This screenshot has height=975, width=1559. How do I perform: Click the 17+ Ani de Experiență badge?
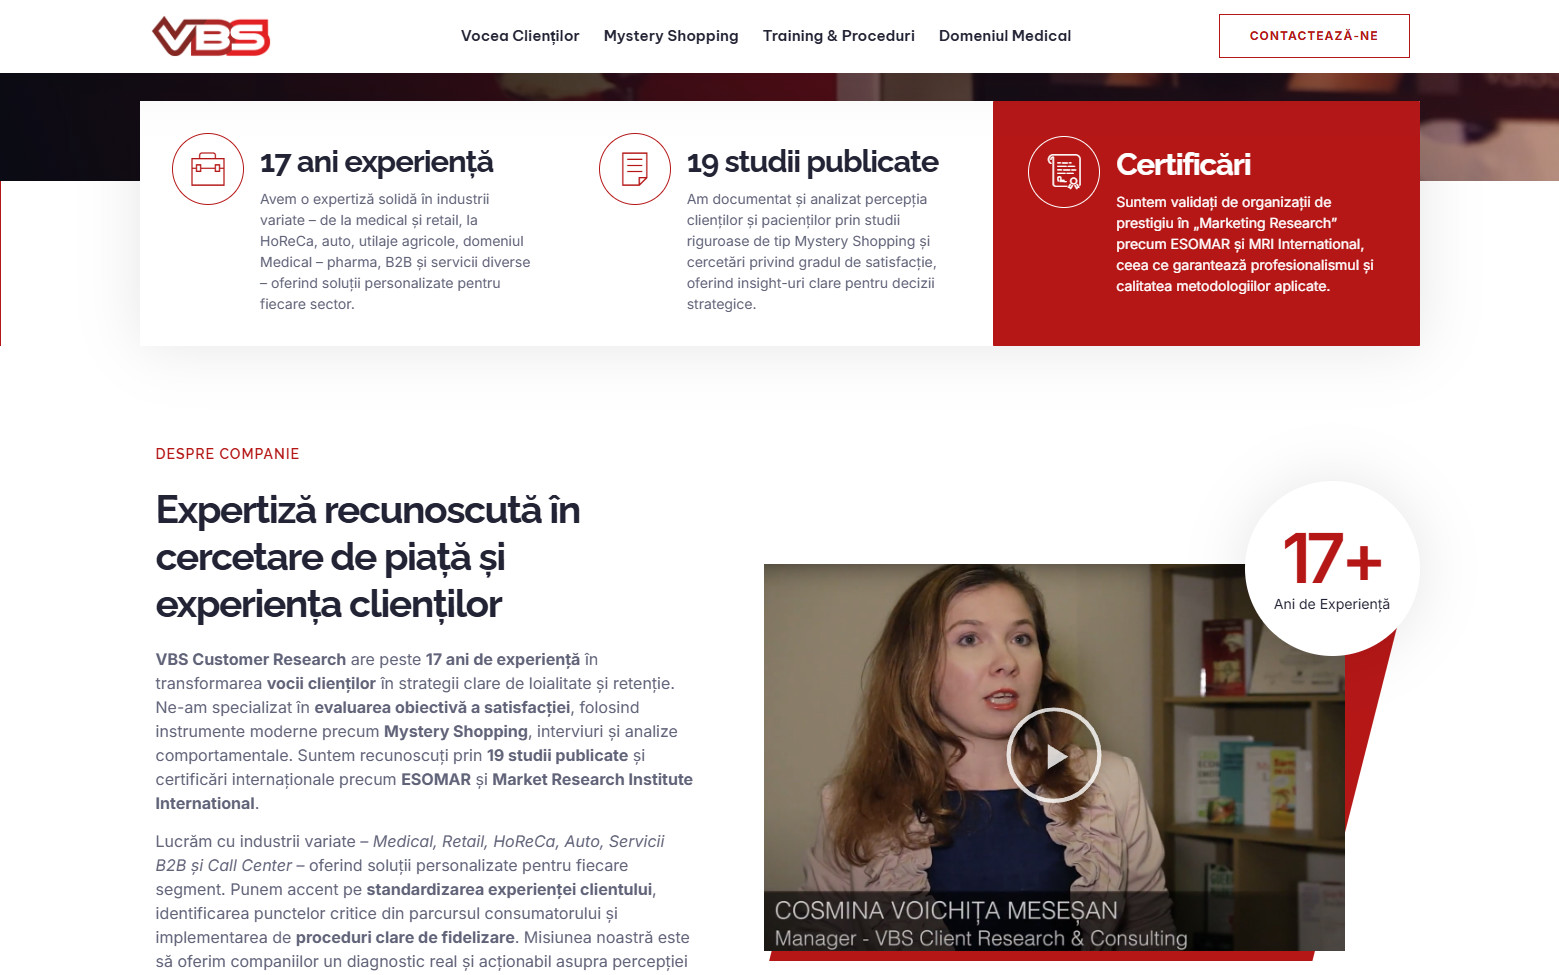[1331, 568]
